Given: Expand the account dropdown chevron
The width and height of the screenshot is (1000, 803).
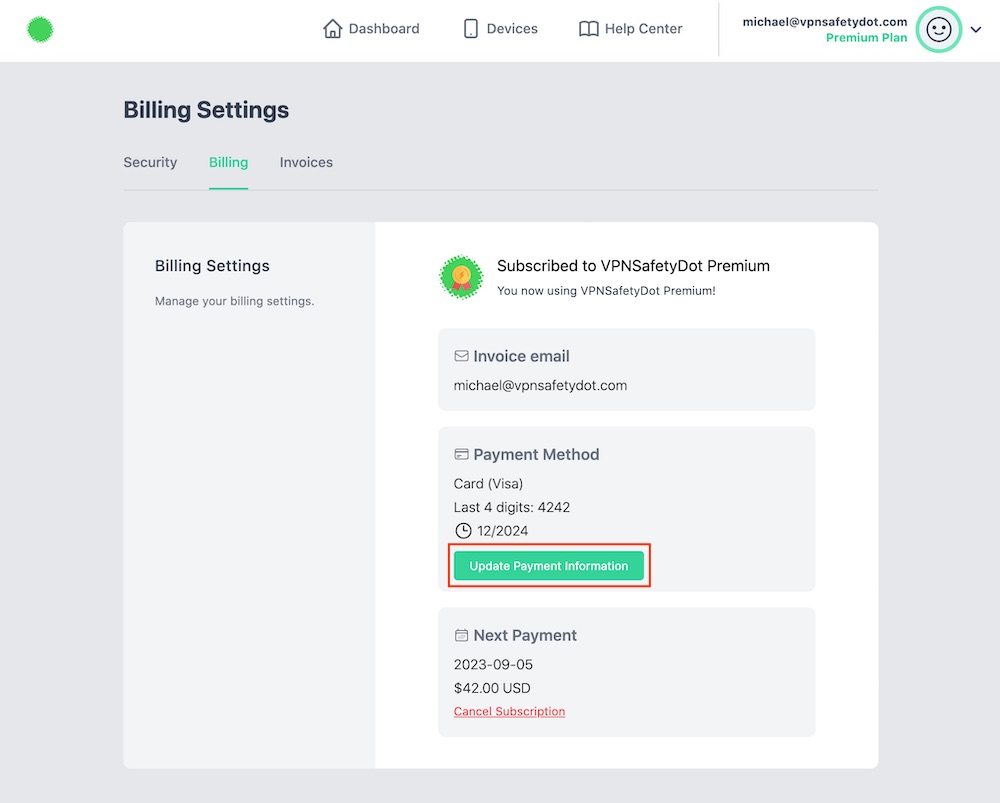Looking at the screenshot, I should click(976, 29).
